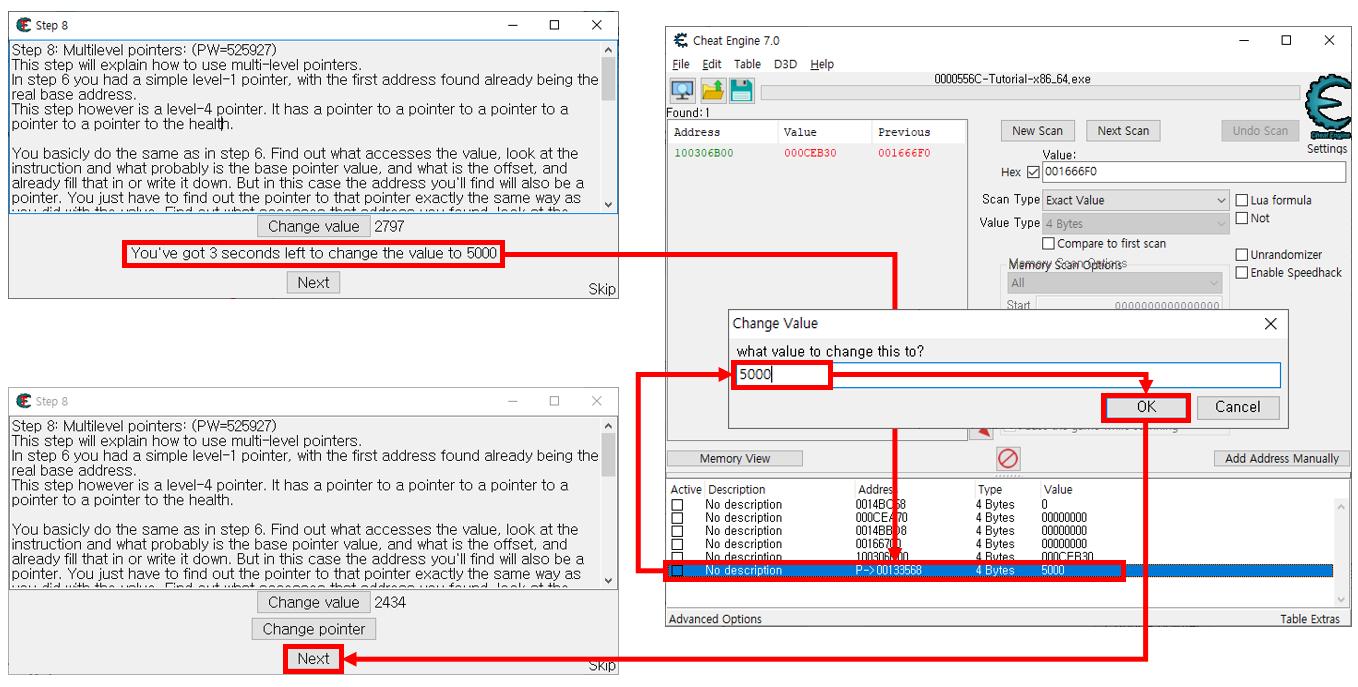Click the scroll-up arrow of the address table
This screenshot has width=1358, height=687.
pos(1342,505)
